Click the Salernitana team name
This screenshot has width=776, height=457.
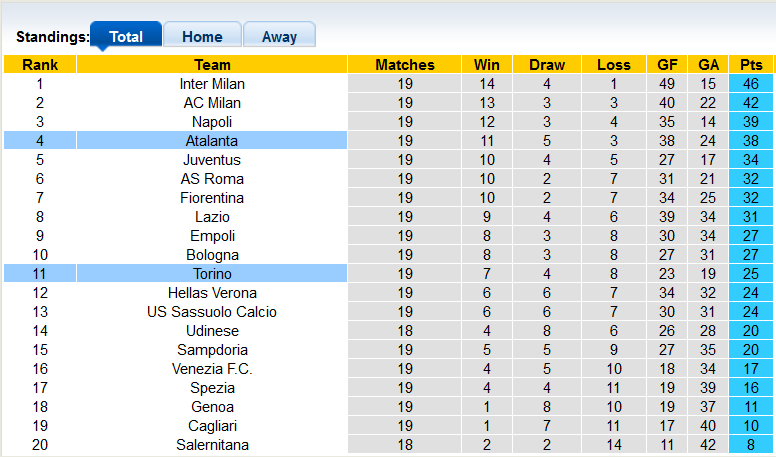pyautogui.click(x=212, y=445)
